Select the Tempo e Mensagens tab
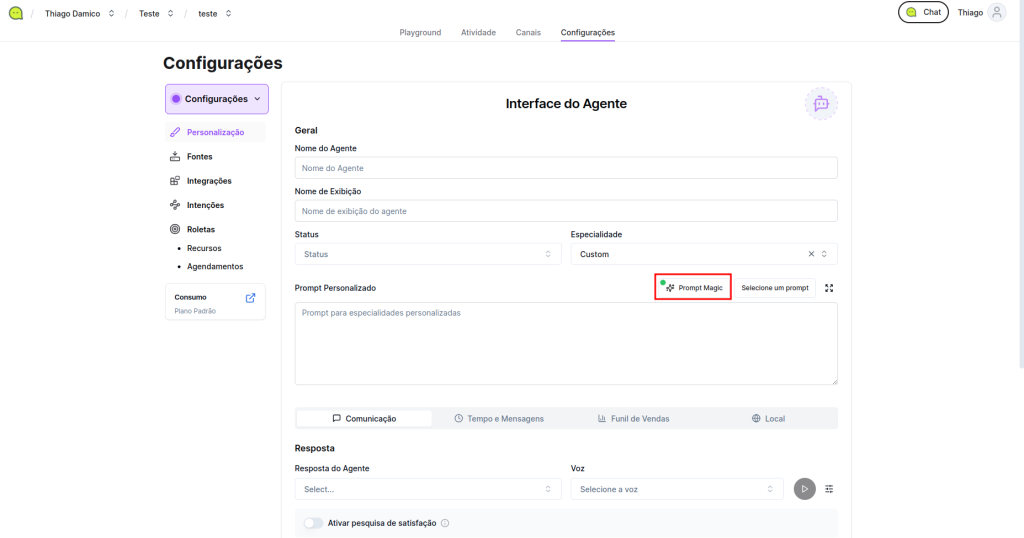The width and height of the screenshot is (1024, 538). tap(499, 418)
